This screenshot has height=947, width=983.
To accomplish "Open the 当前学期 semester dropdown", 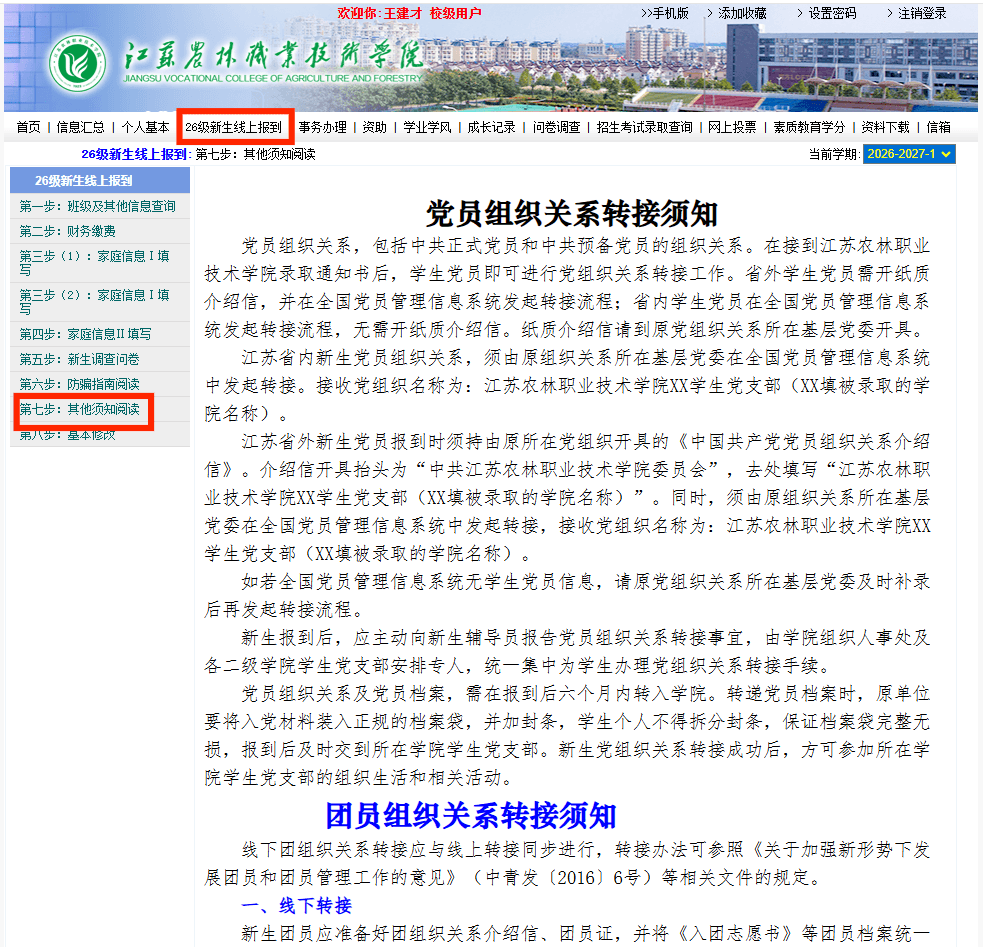I will click(x=909, y=154).
